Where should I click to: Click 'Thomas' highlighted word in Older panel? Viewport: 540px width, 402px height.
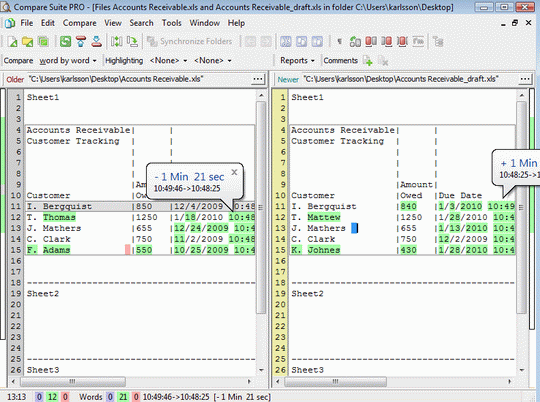pyautogui.click(x=59, y=217)
